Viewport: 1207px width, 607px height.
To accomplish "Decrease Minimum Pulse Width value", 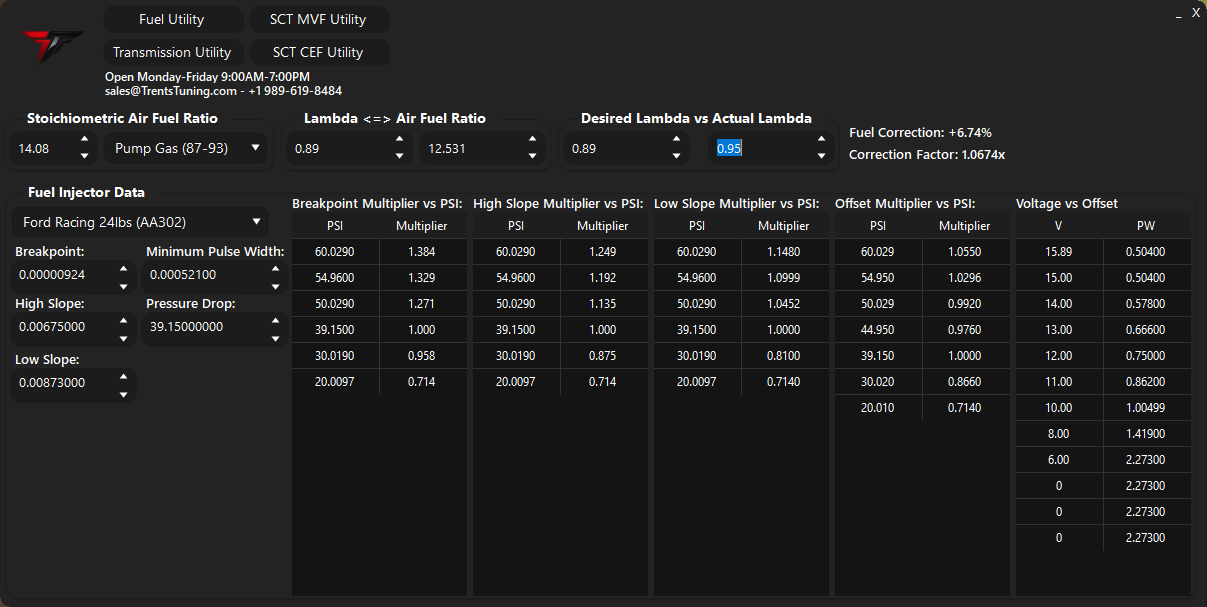I will [x=277, y=285].
